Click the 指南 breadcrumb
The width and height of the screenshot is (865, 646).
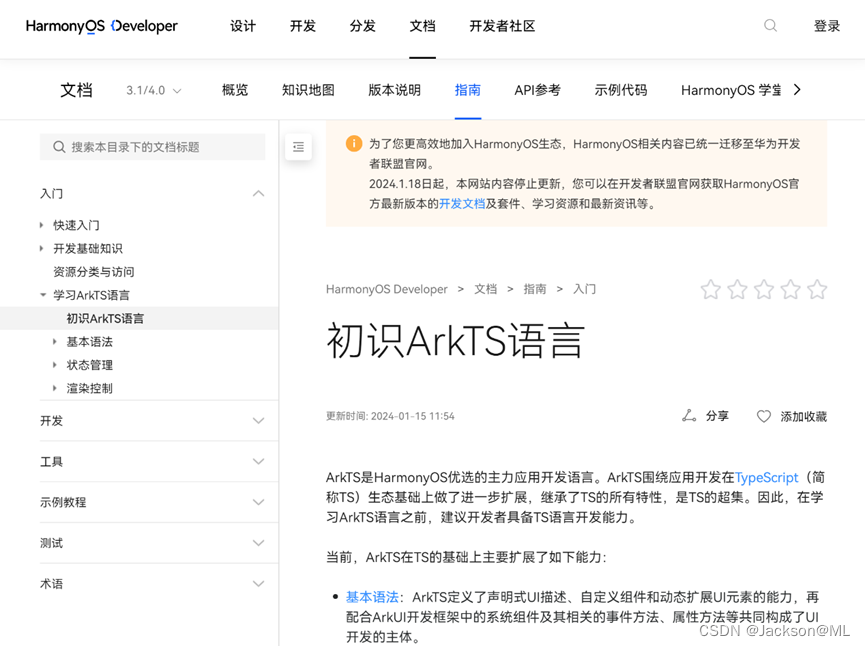tap(535, 289)
